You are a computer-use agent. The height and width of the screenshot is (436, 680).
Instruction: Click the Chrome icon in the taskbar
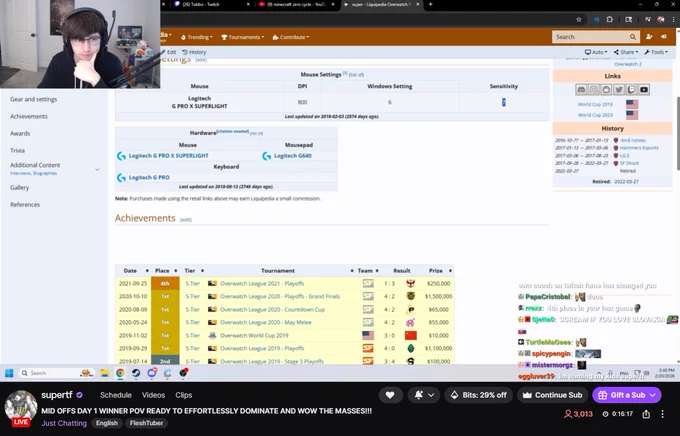pos(120,373)
